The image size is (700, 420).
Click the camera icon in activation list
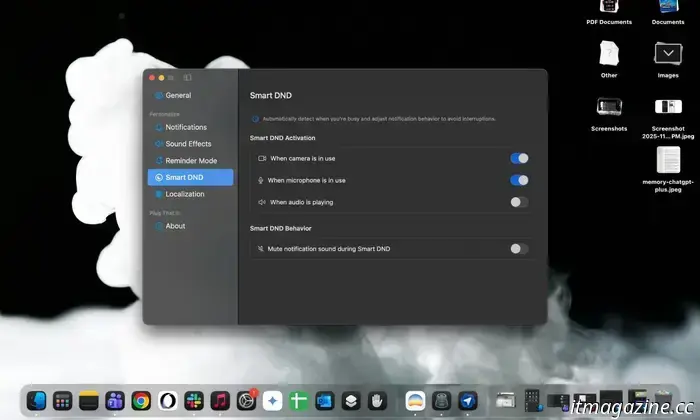262,158
